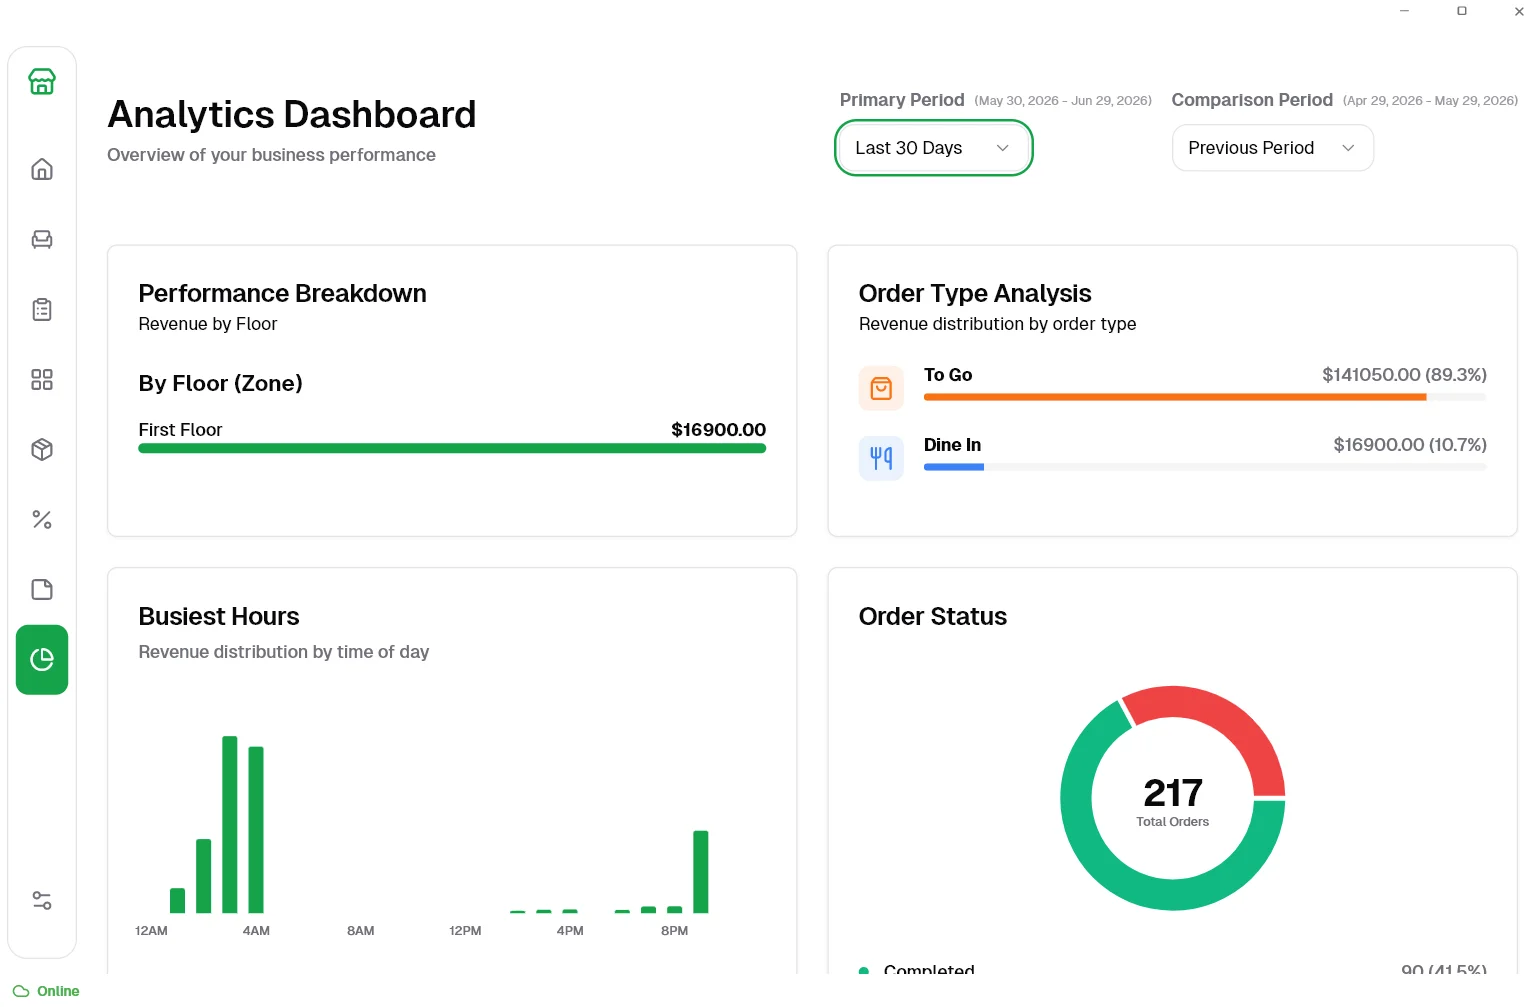Click the "$141050.00 (89.3%)" To Go value
The height and width of the screenshot is (1007, 1540).
click(x=1404, y=375)
